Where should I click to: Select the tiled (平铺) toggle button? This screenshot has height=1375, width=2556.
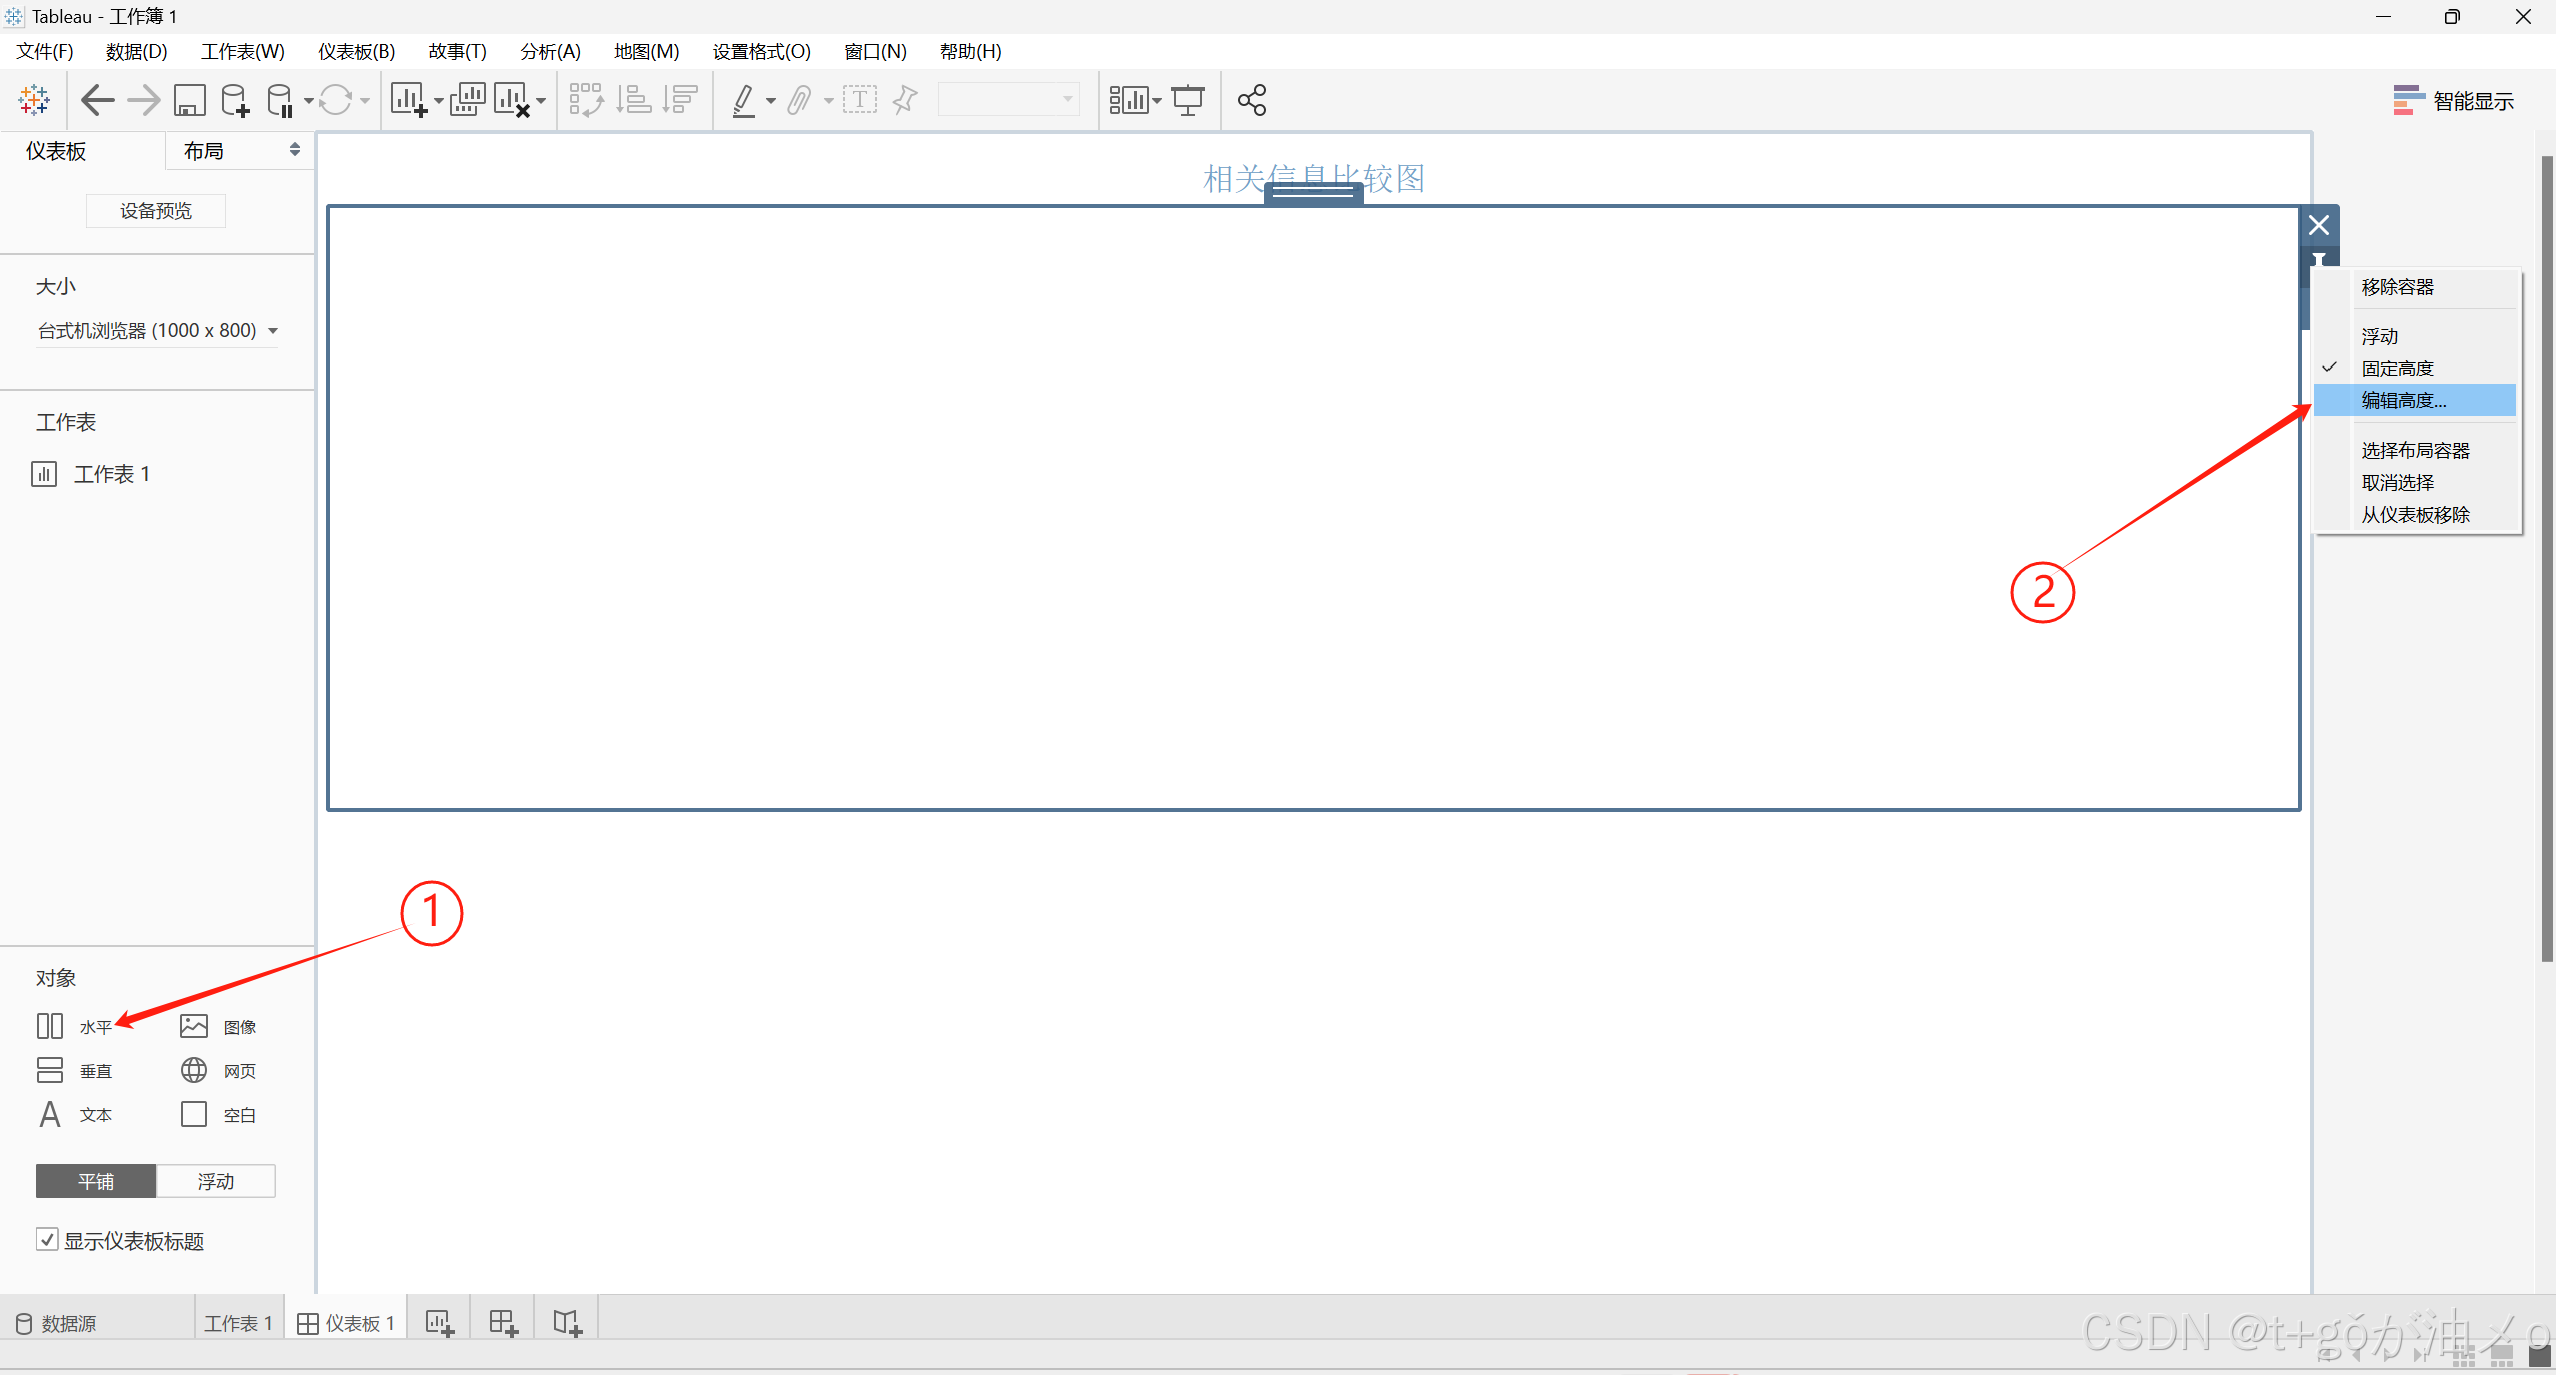pos(96,1181)
